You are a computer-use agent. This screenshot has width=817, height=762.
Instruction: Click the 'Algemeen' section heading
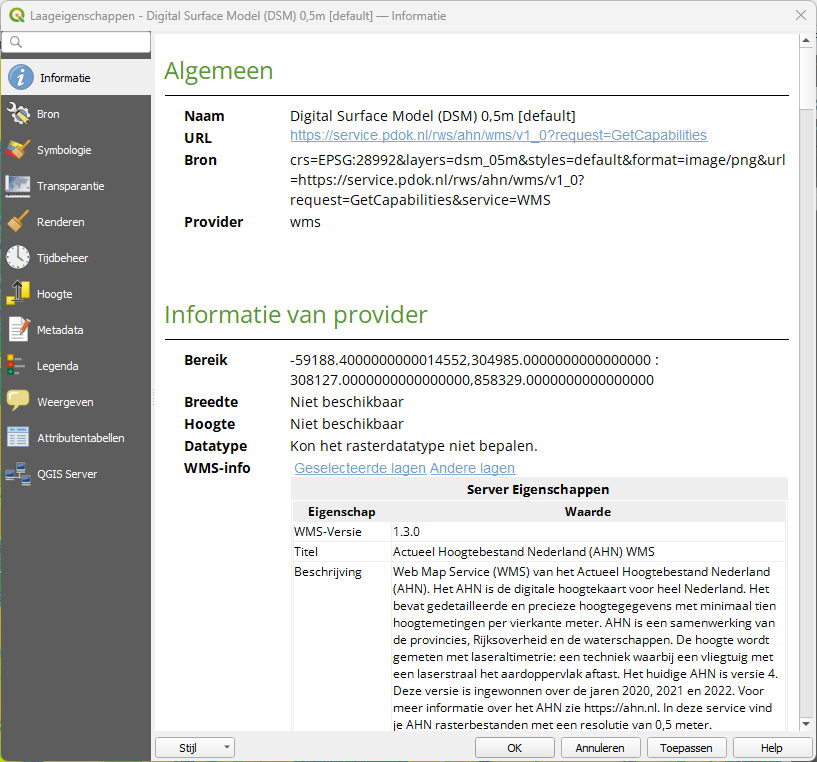(218, 71)
